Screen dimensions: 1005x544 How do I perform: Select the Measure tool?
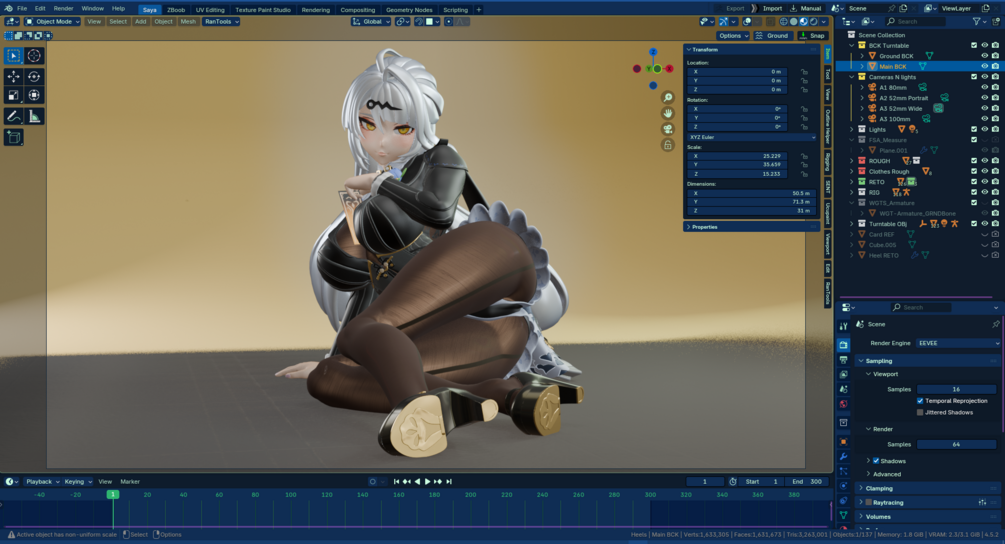(34, 117)
